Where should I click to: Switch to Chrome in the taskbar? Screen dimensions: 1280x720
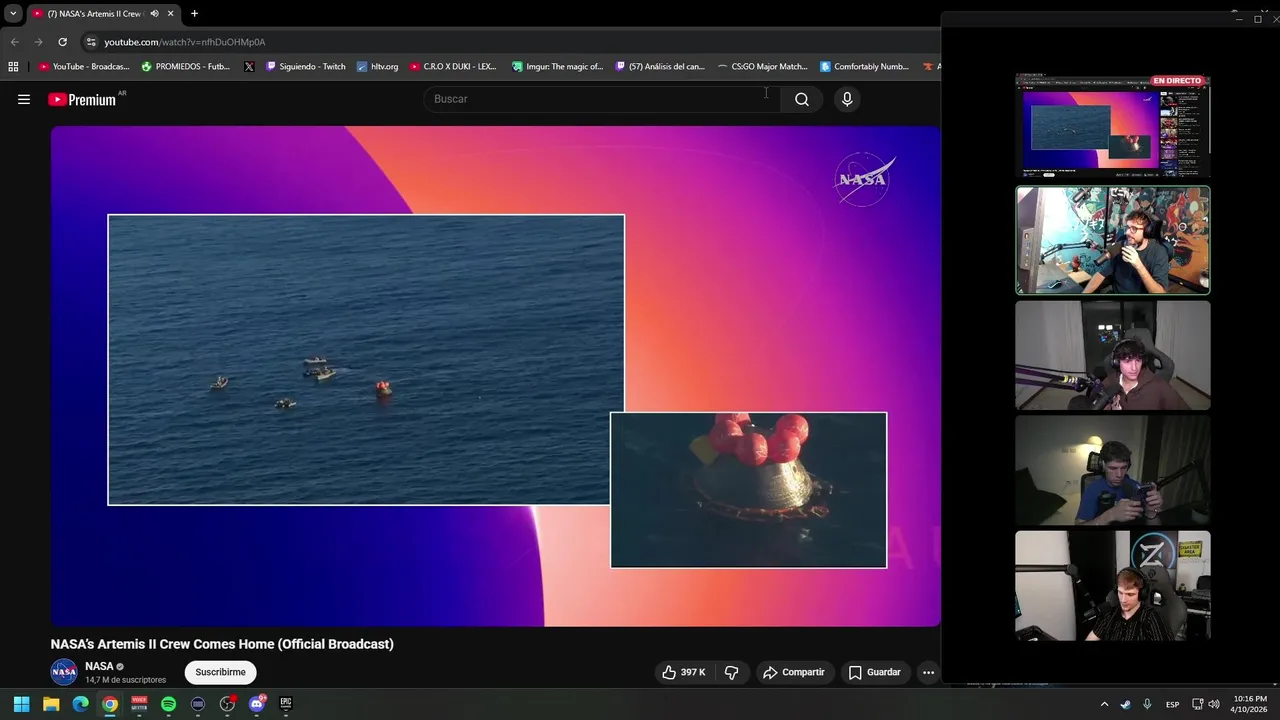(110, 704)
